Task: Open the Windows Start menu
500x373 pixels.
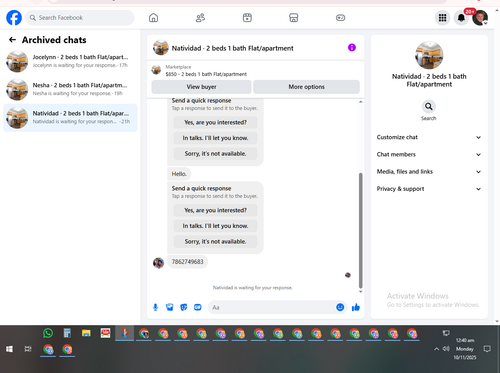Action: click(x=9, y=349)
